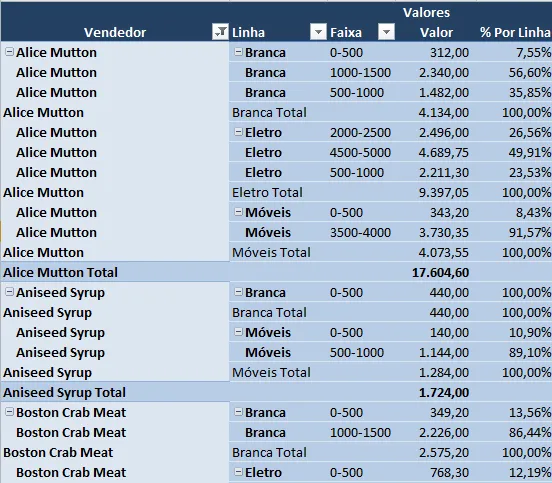
Task: Open the Faixa column filter dropdown
Action: (386, 32)
